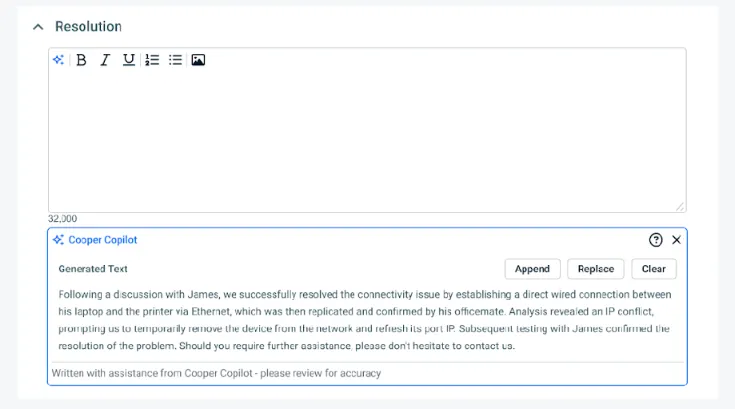Screen dimensions: 735x409
Task: Open Copilot from the editor toolbar sparkle icon
Action: point(59,60)
